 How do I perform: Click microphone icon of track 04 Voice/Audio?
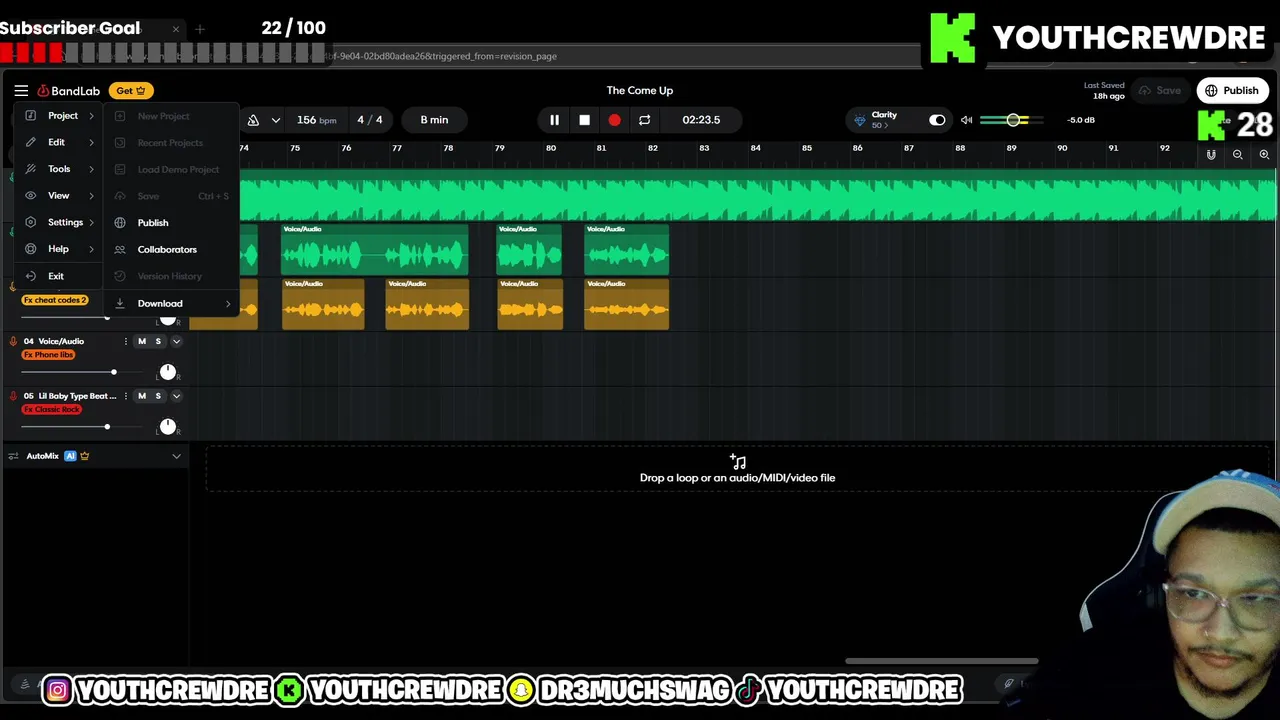tap(13, 342)
